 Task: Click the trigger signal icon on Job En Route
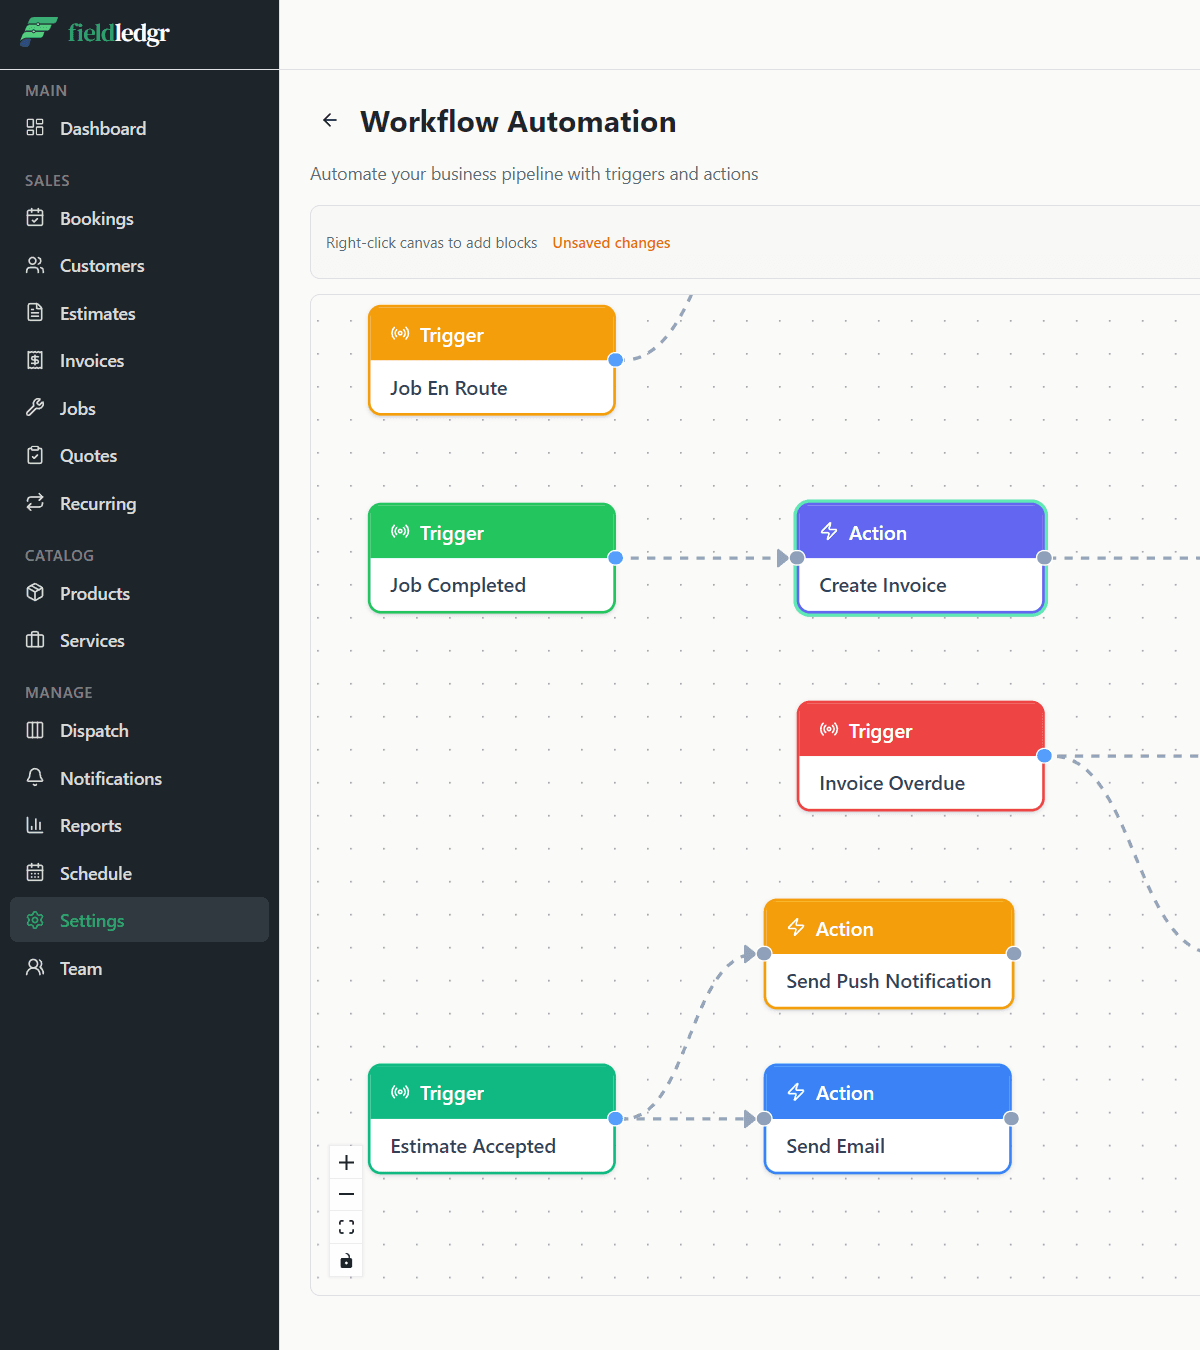point(401,334)
